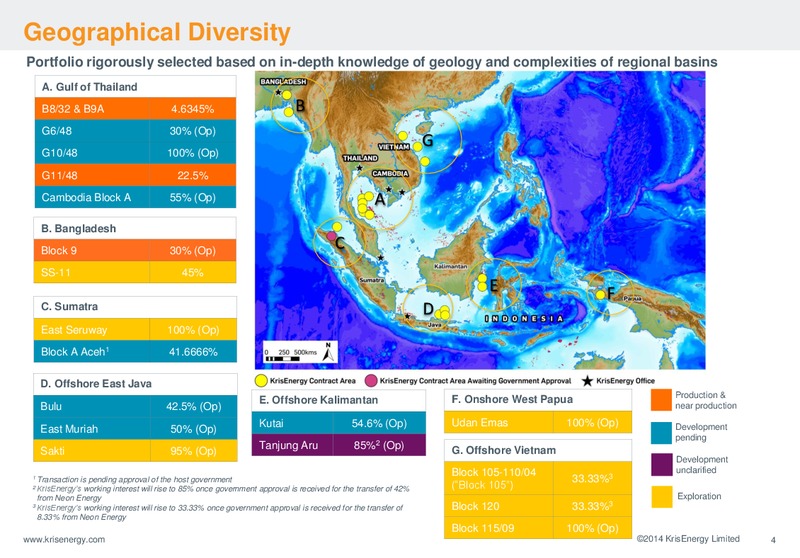
Task: Click the Sakti row
Action: coord(135,450)
